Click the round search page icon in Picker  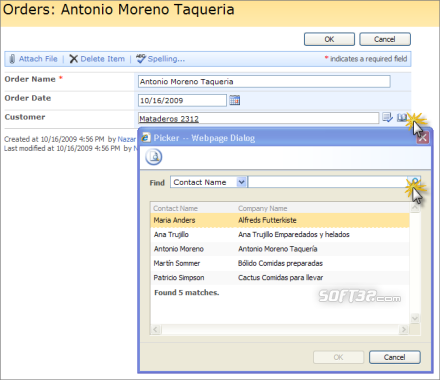click(154, 157)
